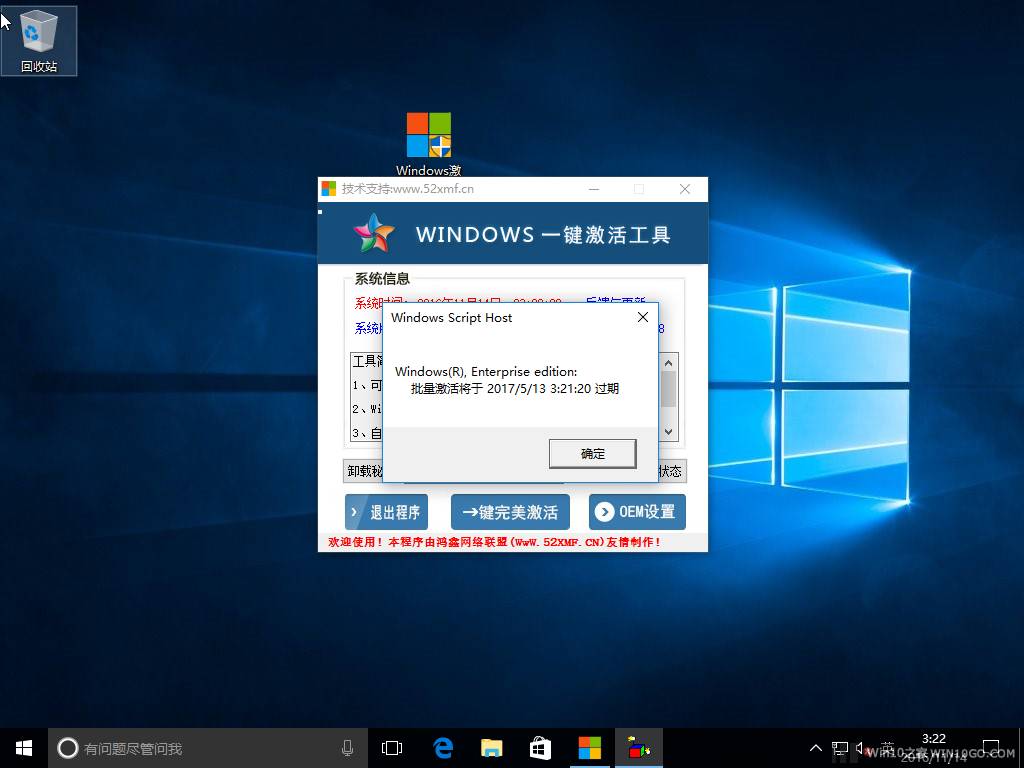Click the colorful star logo in the header
This screenshot has width=1024, height=768.
pos(374,233)
